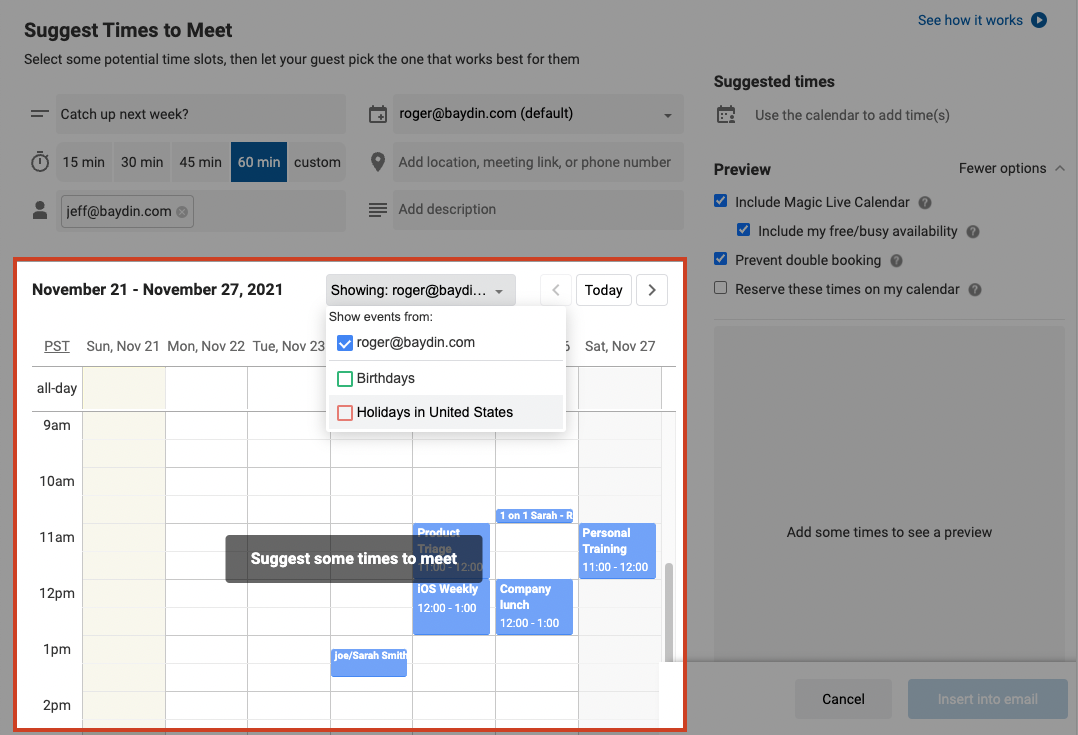Click the description lines icon
The width and height of the screenshot is (1078, 735).
pyautogui.click(x=377, y=210)
